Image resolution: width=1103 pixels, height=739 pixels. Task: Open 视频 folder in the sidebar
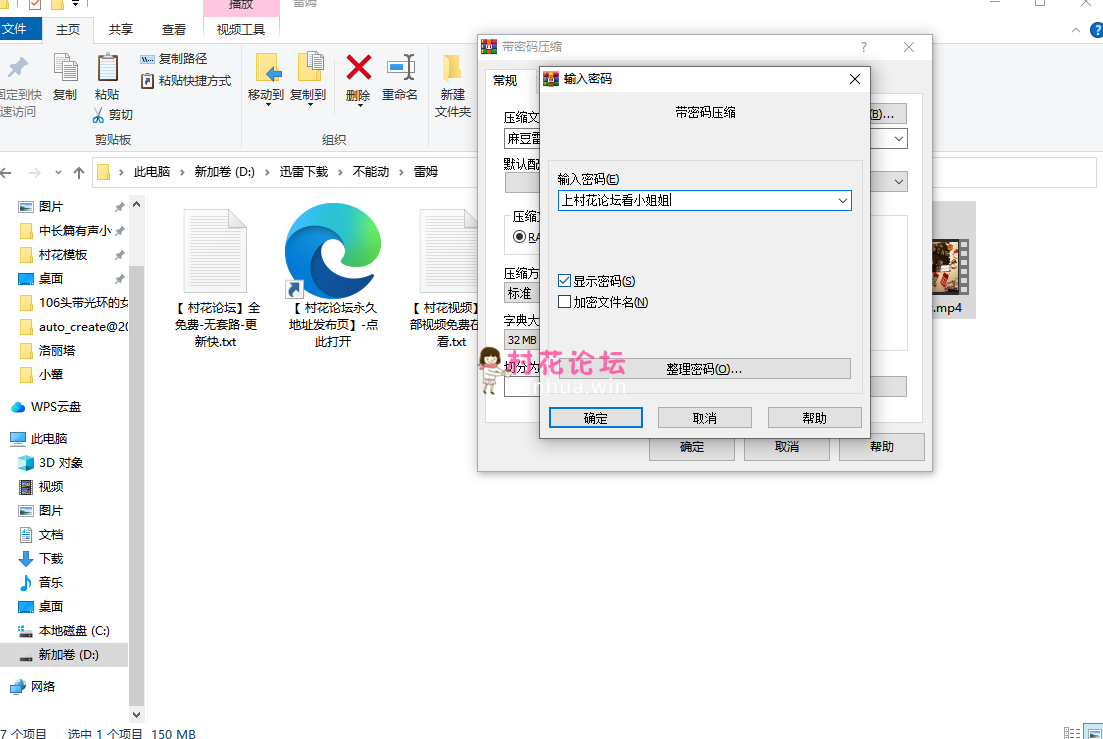[51, 487]
